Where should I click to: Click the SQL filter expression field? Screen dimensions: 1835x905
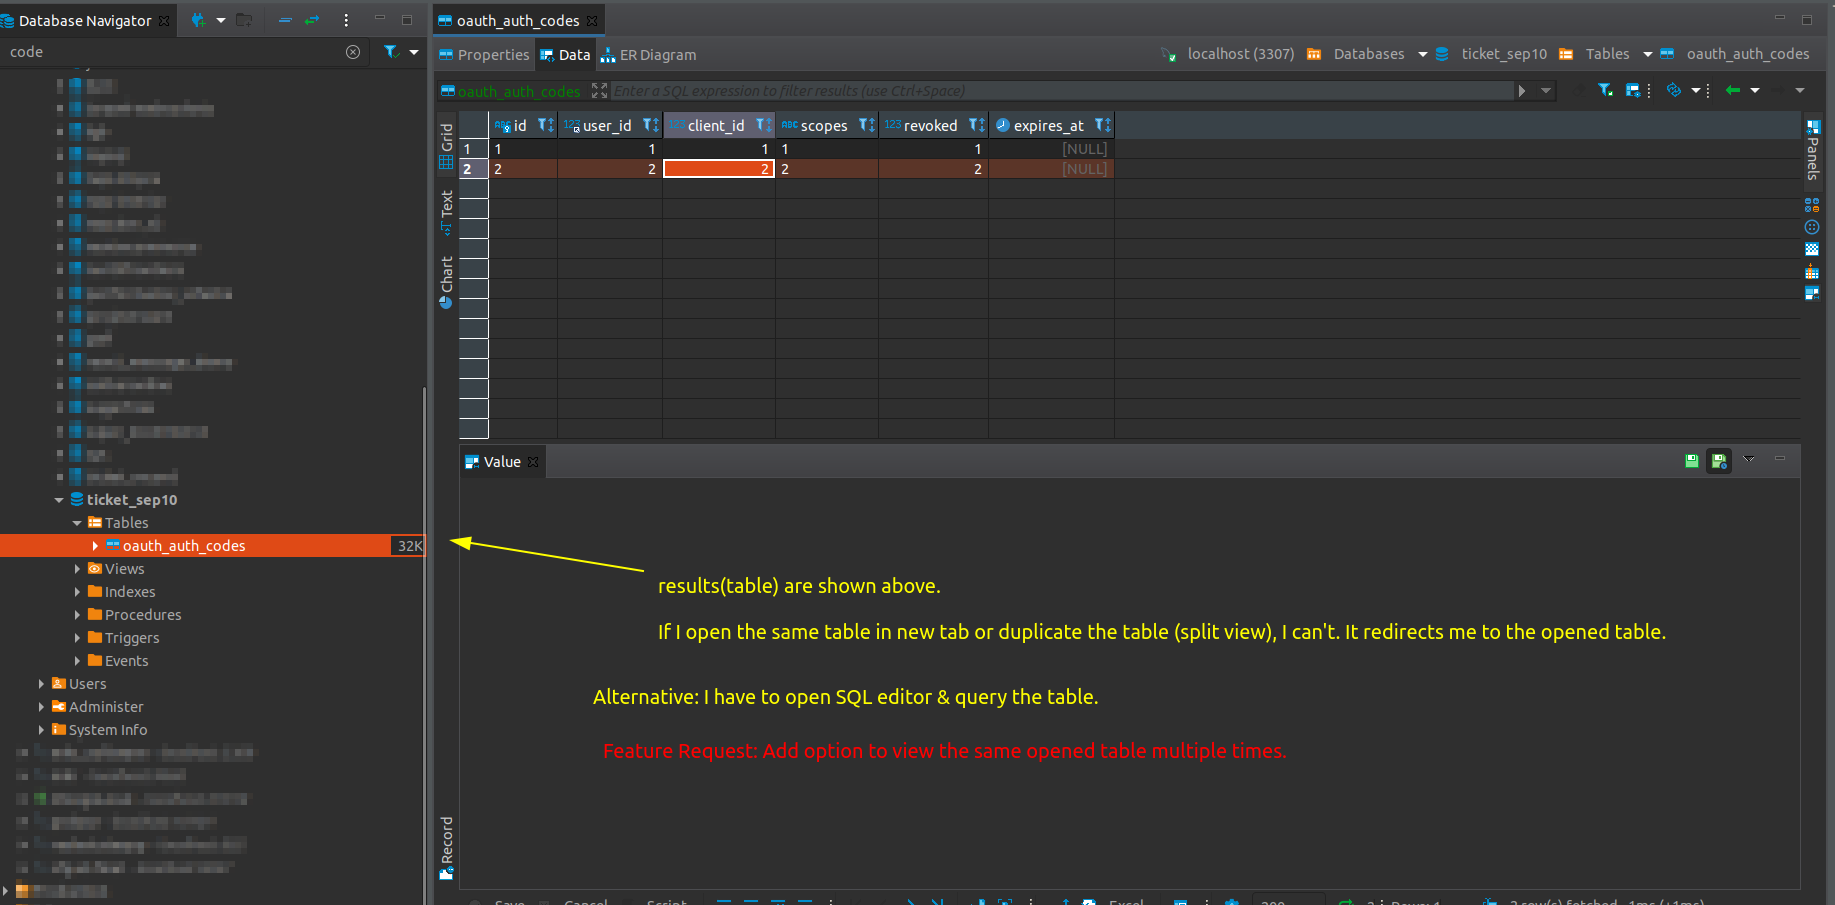1062,91
